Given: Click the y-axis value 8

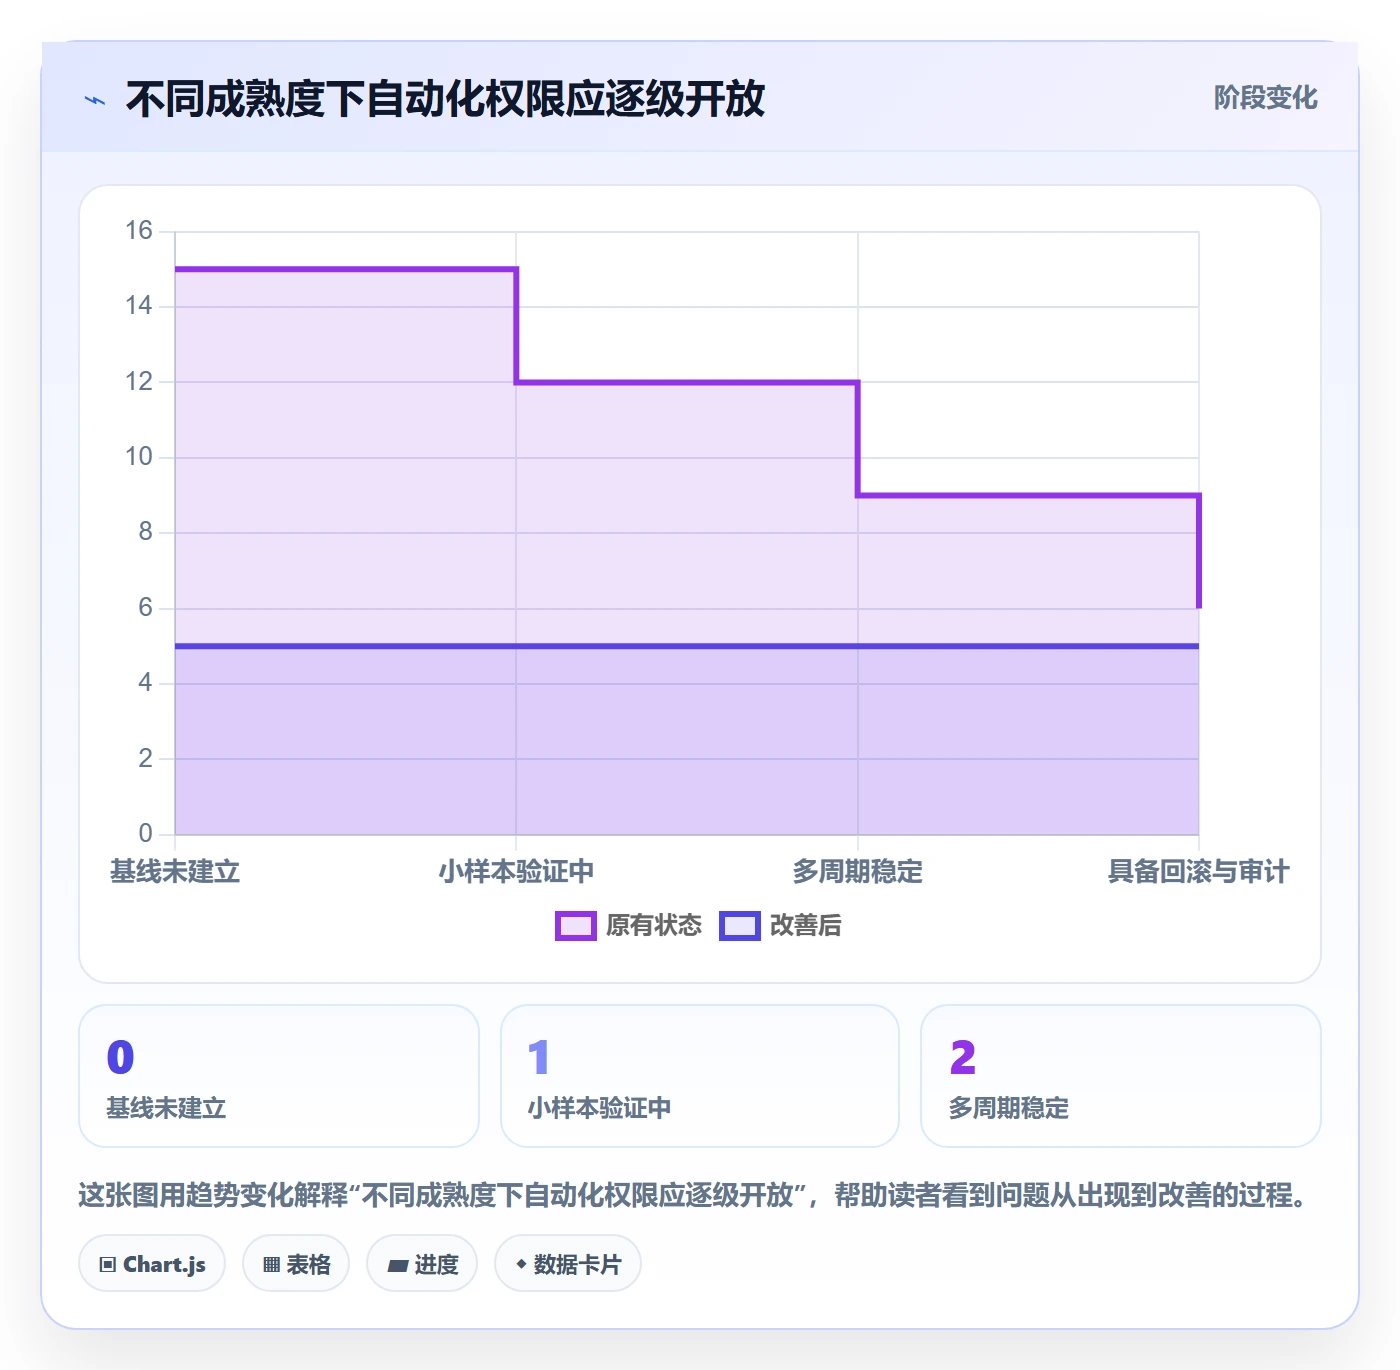Looking at the screenshot, I should coord(146,532).
